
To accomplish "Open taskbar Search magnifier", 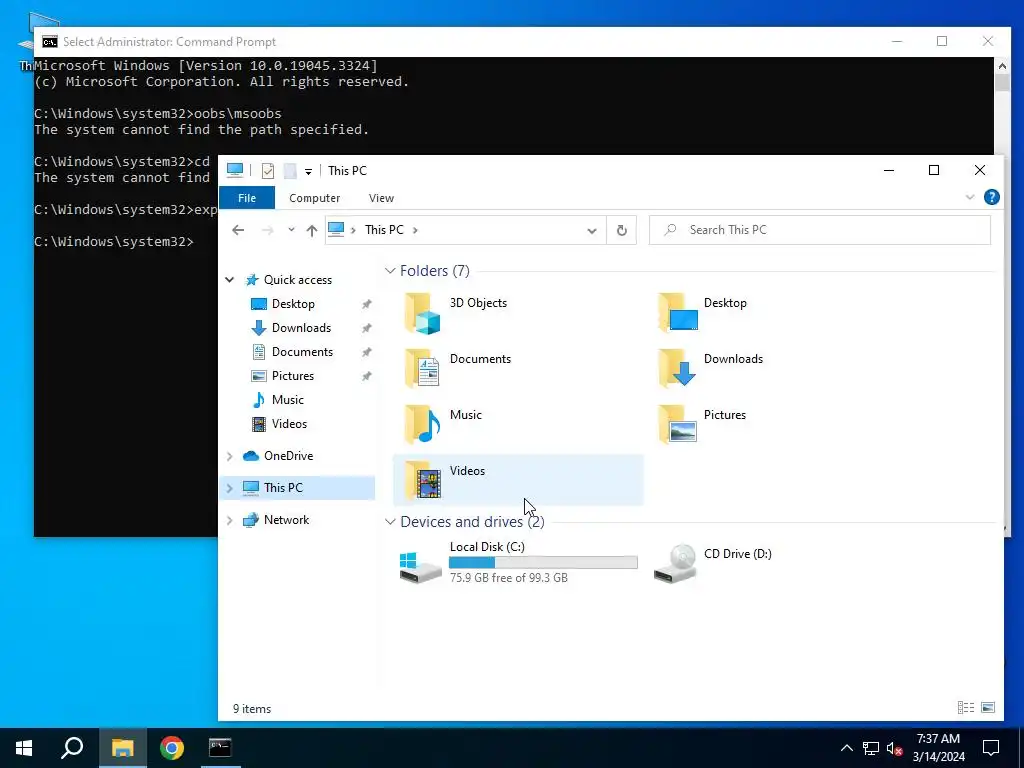I will coord(72,748).
